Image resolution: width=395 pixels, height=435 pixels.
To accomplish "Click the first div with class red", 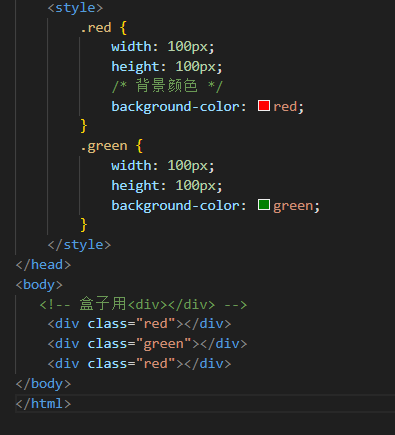I will click(139, 324).
